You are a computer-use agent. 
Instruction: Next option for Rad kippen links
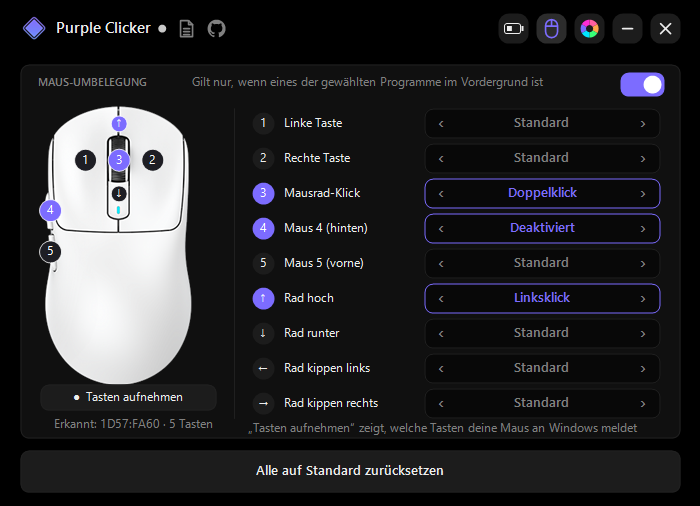click(x=643, y=369)
